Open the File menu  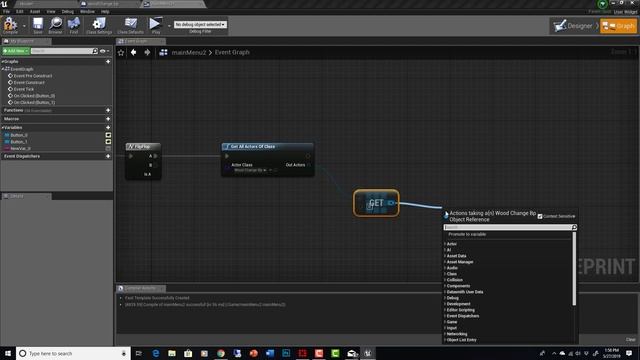coord(7,11)
